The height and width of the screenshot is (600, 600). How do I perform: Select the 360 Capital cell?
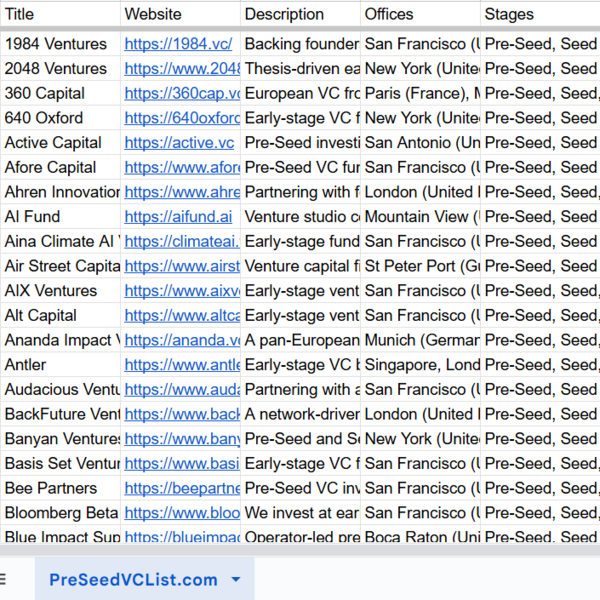[60, 93]
